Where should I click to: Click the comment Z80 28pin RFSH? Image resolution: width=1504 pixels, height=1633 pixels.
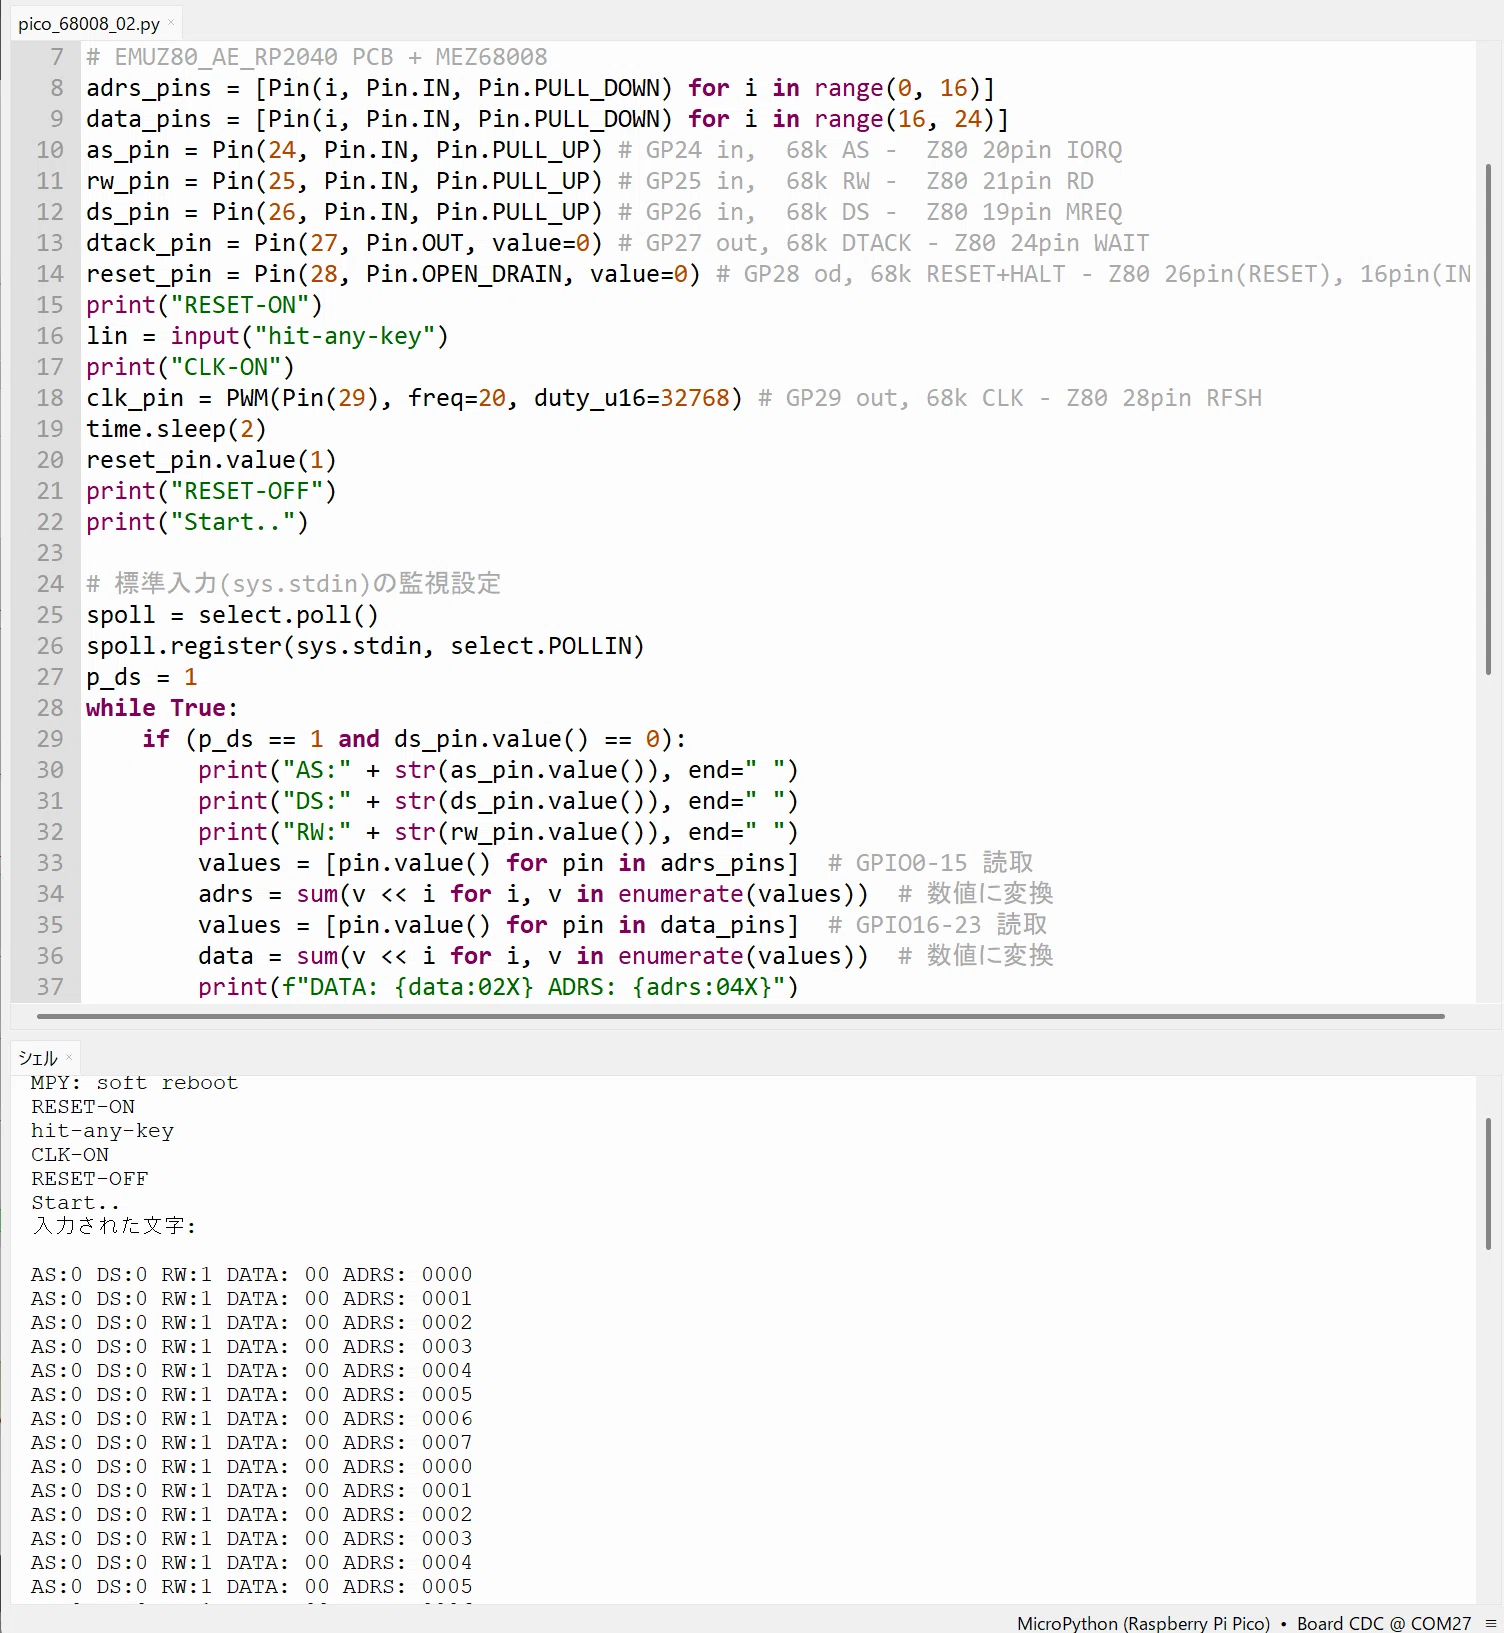click(x=1164, y=398)
